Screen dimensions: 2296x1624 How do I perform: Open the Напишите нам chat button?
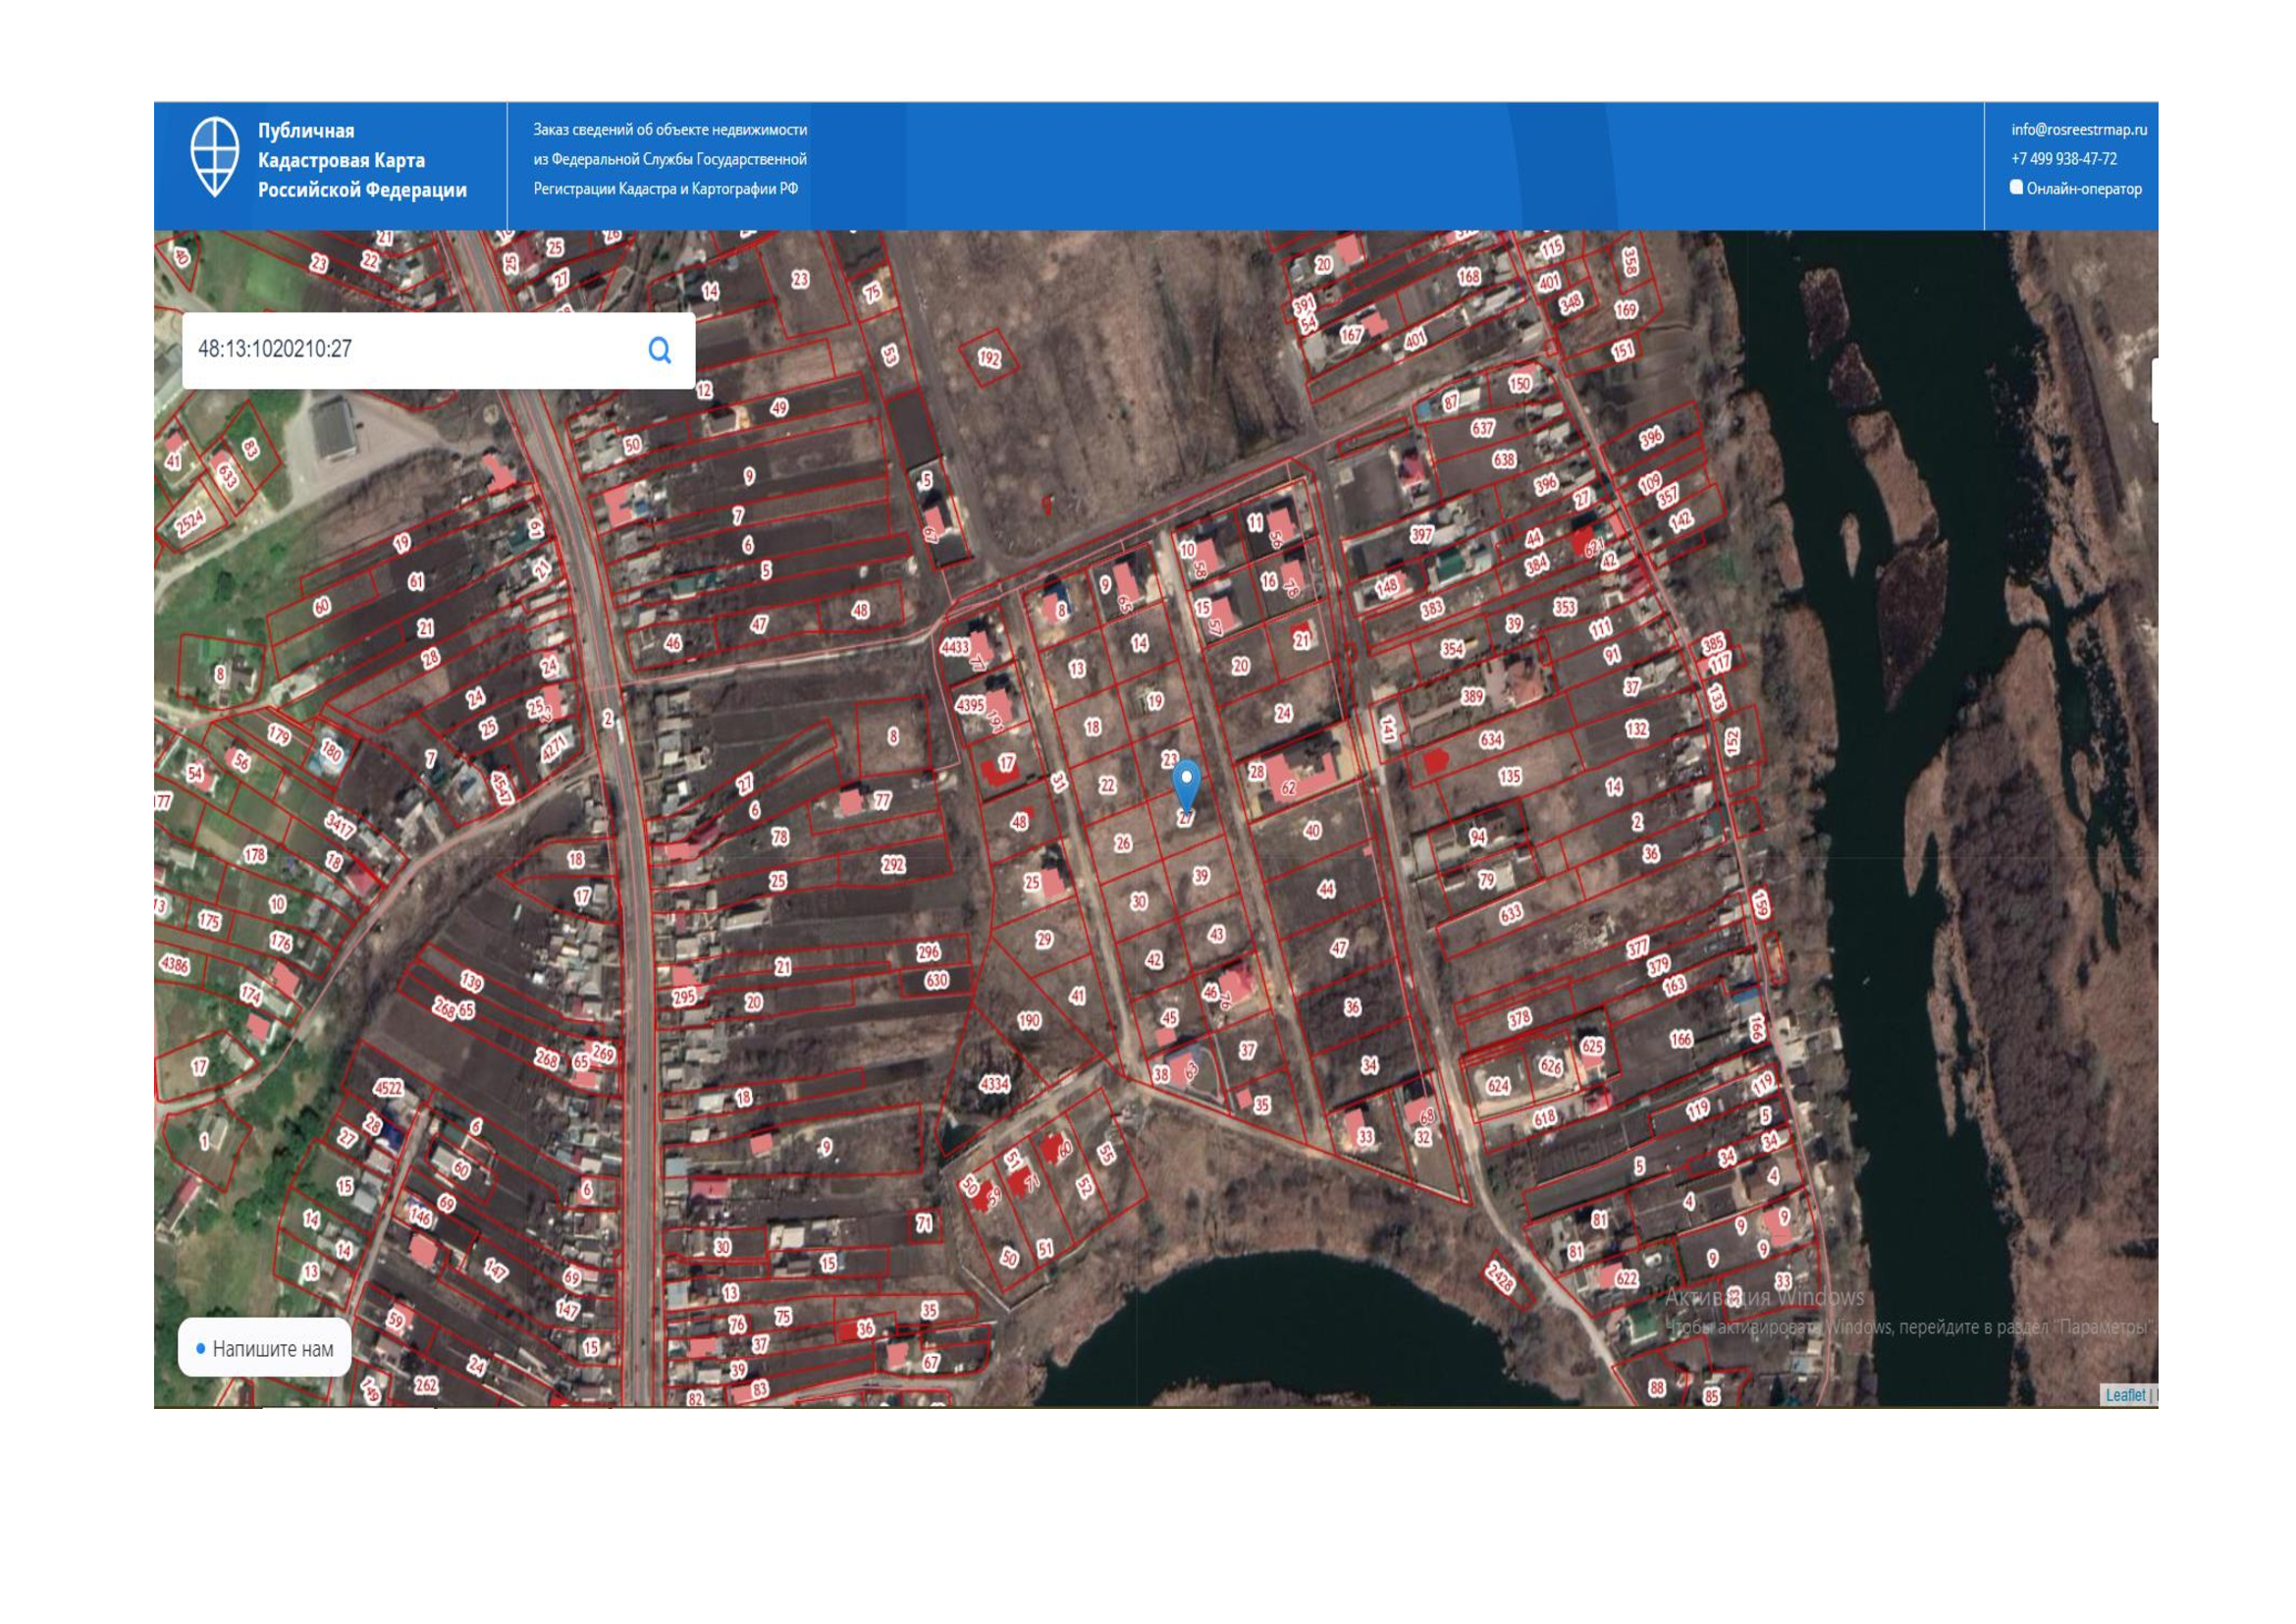264,1348
